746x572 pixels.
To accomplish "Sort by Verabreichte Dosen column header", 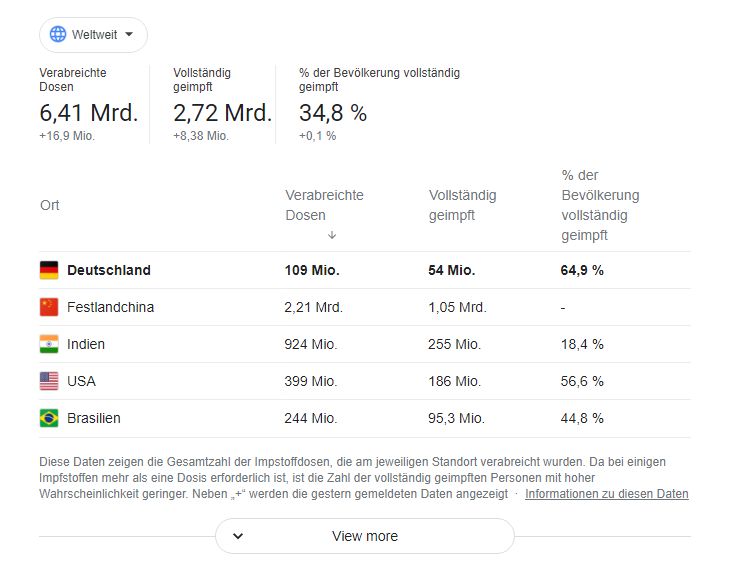I will pyautogui.click(x=324, y=205).
